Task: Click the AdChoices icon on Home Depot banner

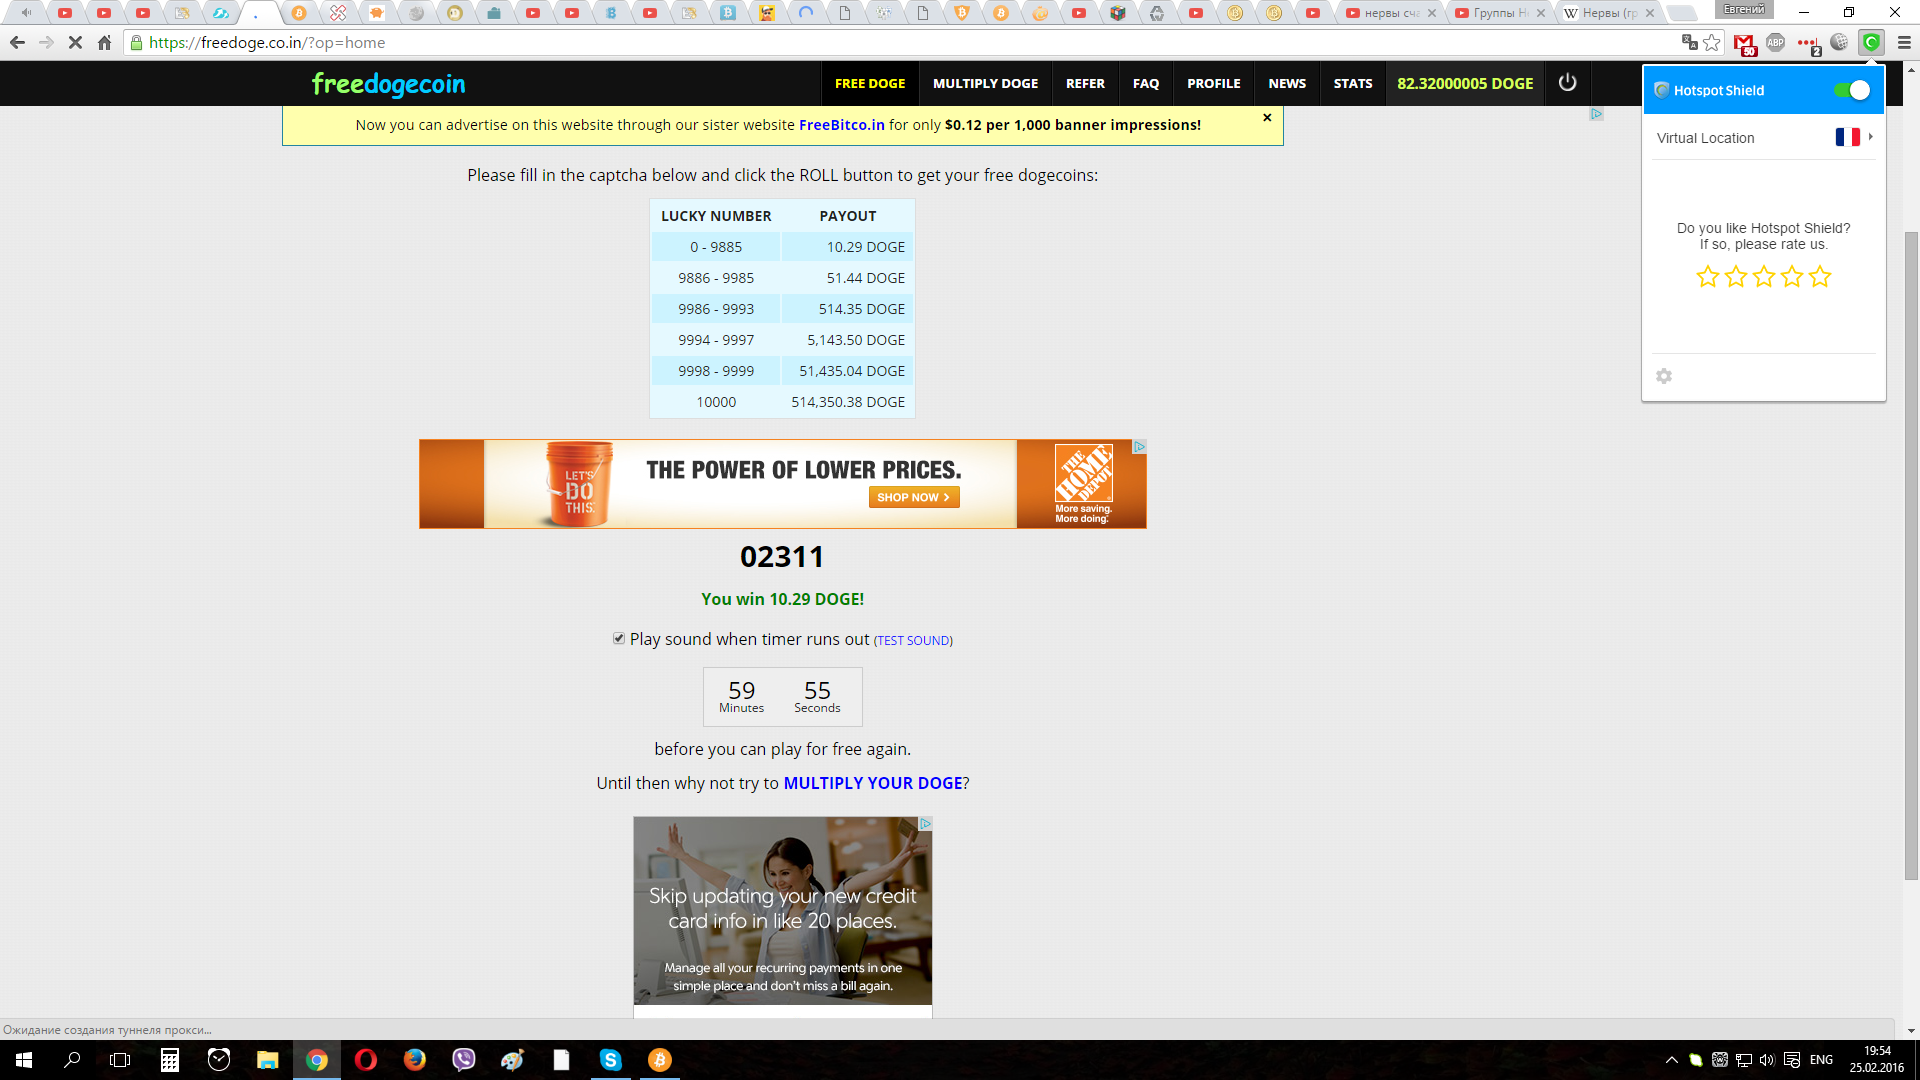Action: point(1139,447)
